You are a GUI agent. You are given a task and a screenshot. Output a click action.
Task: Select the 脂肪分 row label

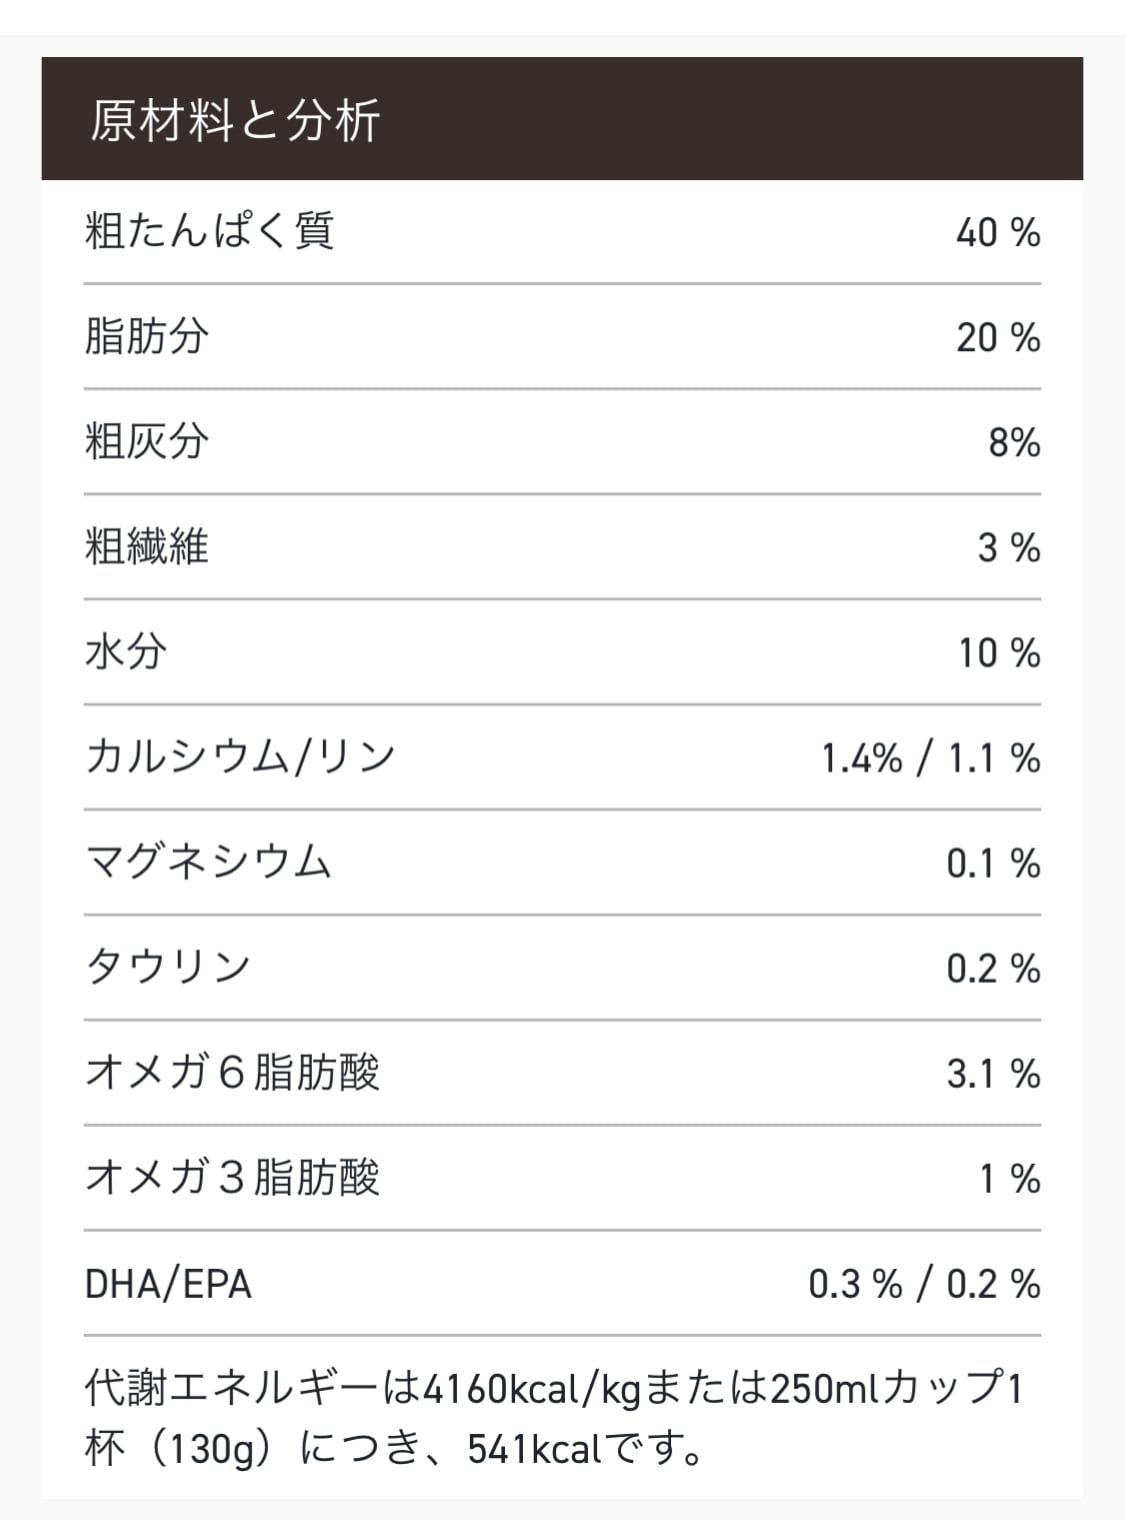pos(146,337)
